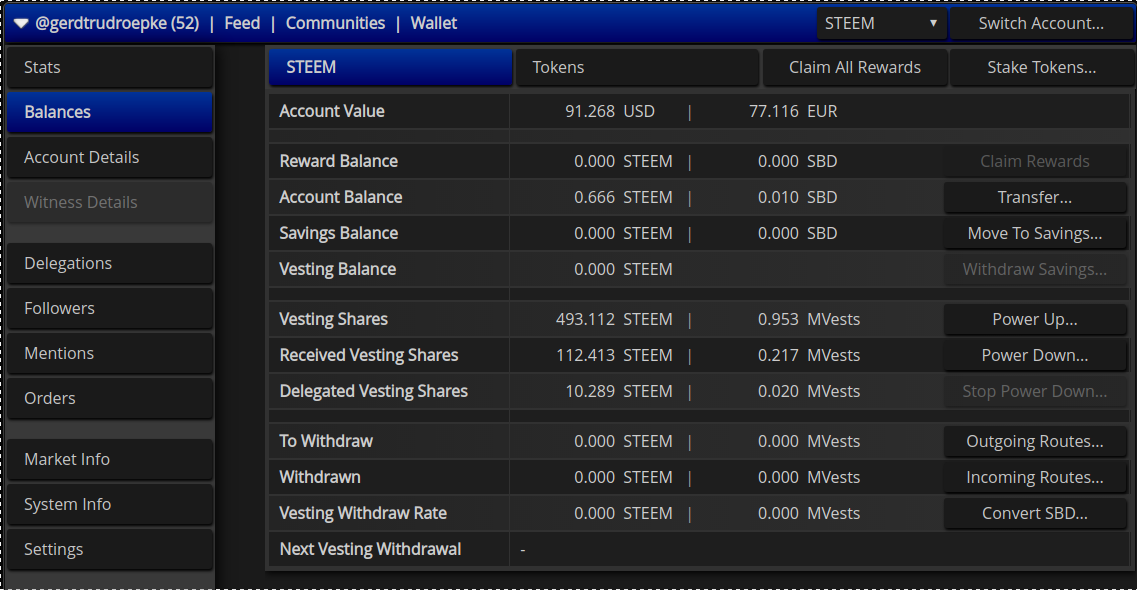Select the Stats sidebar item
This screenshot has height=590, width=1137.
110,67
